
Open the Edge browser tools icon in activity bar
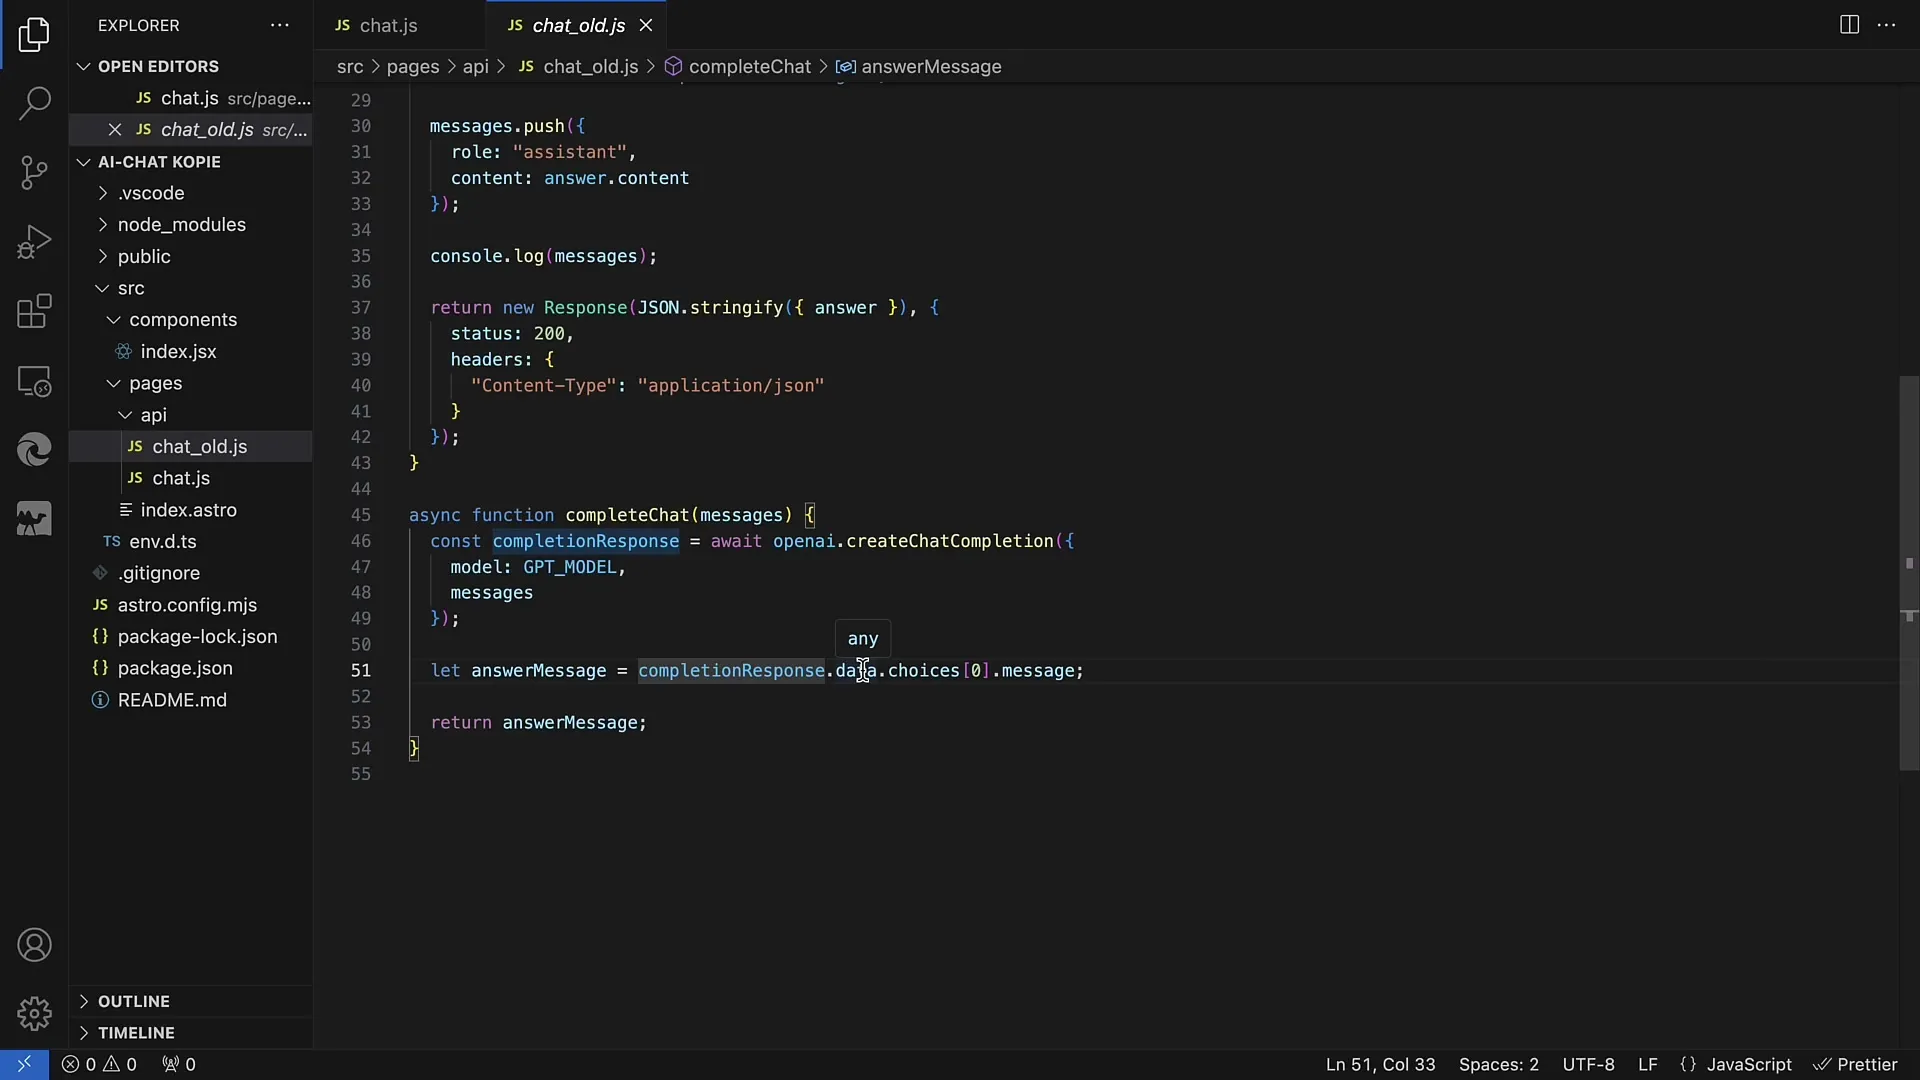tap(34, 450)
